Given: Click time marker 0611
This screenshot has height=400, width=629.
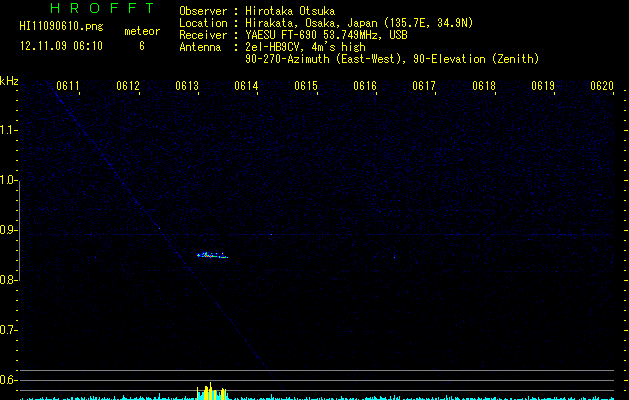Looking at the screenshot, I should 67,86.
